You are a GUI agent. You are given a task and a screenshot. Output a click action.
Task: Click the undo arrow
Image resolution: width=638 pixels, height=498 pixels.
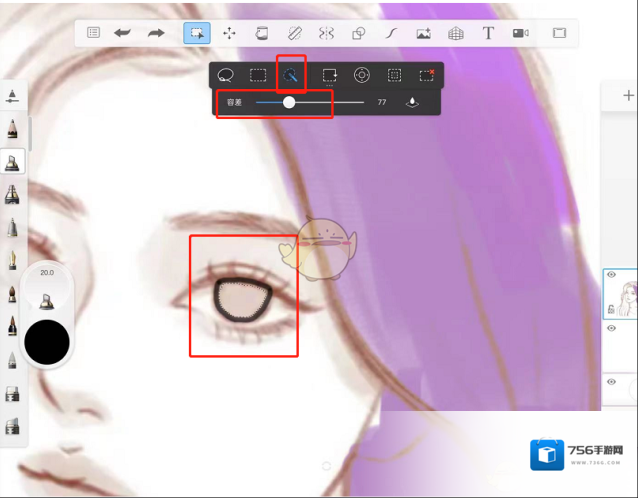122,33
